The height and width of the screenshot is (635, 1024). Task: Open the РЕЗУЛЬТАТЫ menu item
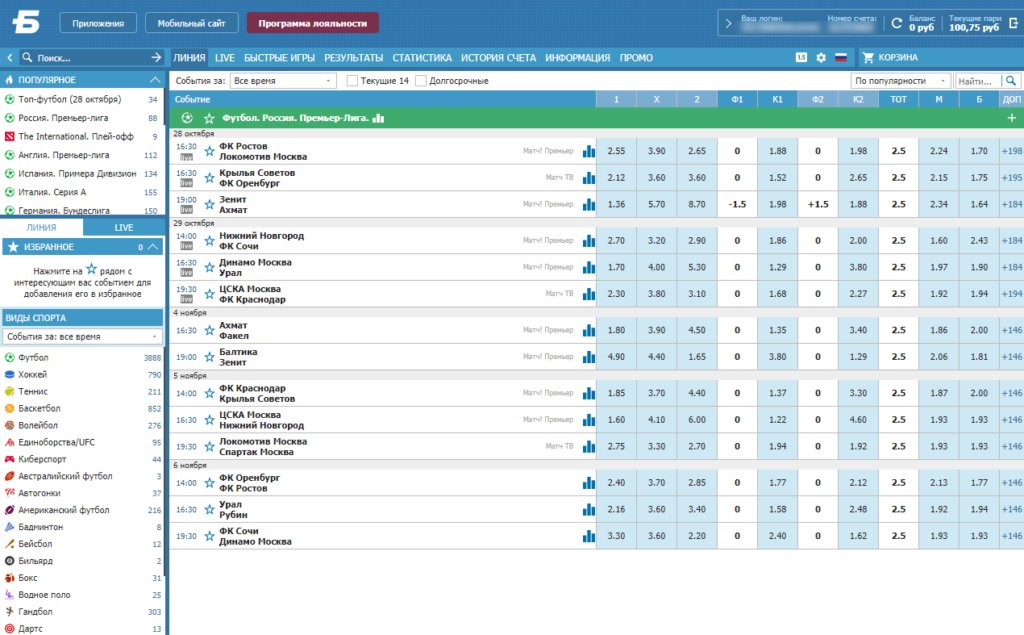pyautogui.click(x=353, y=57)
